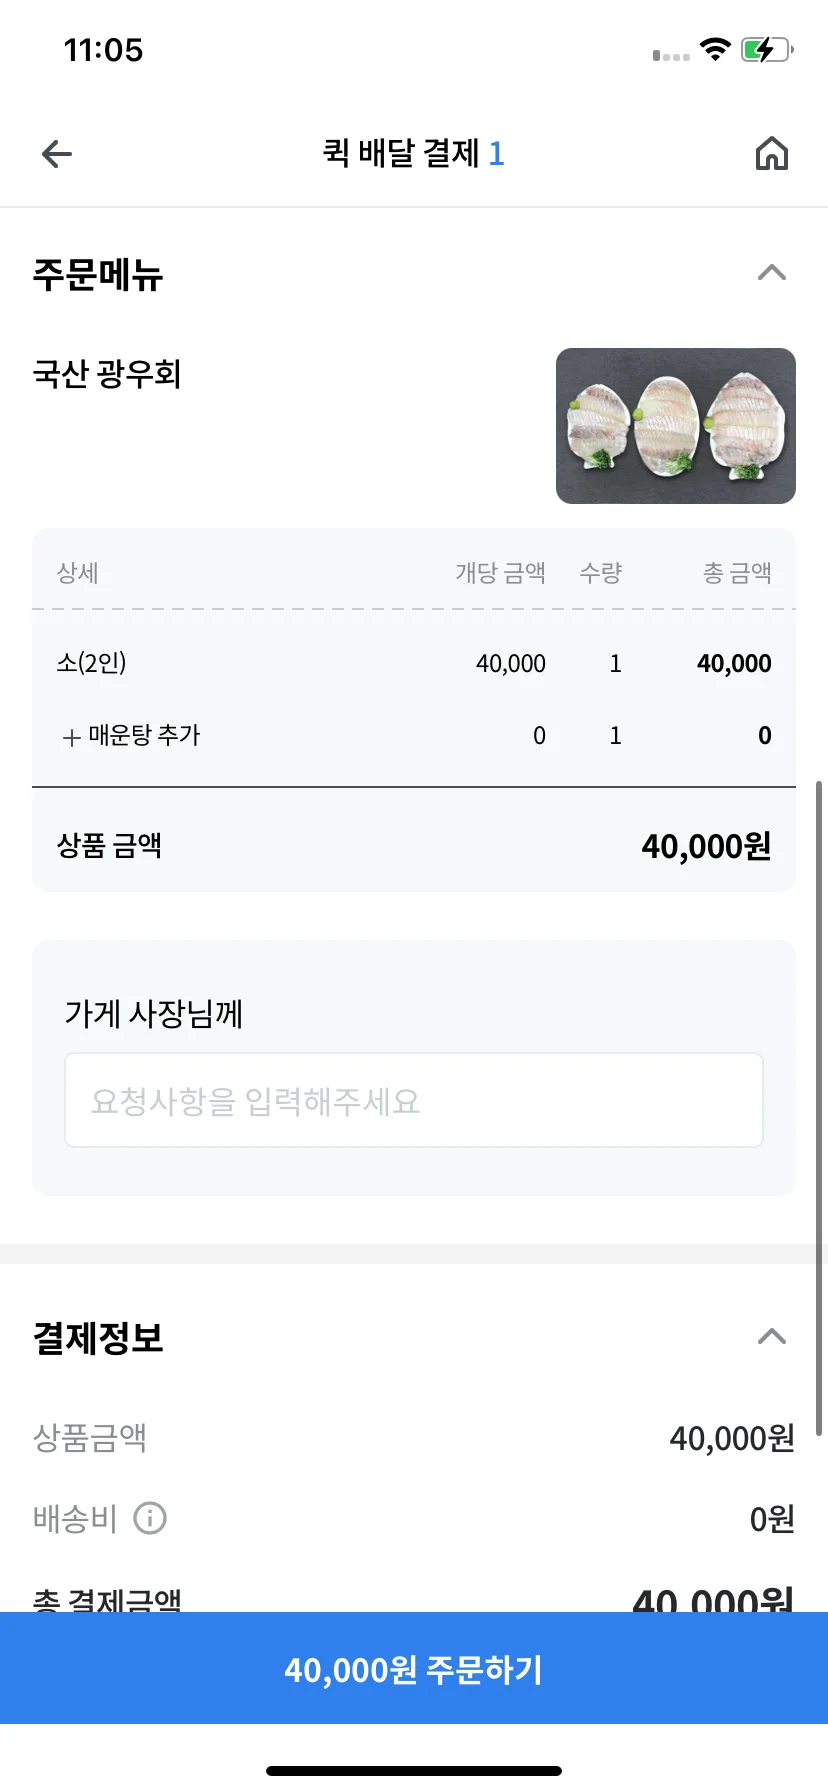The image size is (828, 1792).
Task: Tap the 퀵 배달 결제 title
Action: (x=401, y=153)
